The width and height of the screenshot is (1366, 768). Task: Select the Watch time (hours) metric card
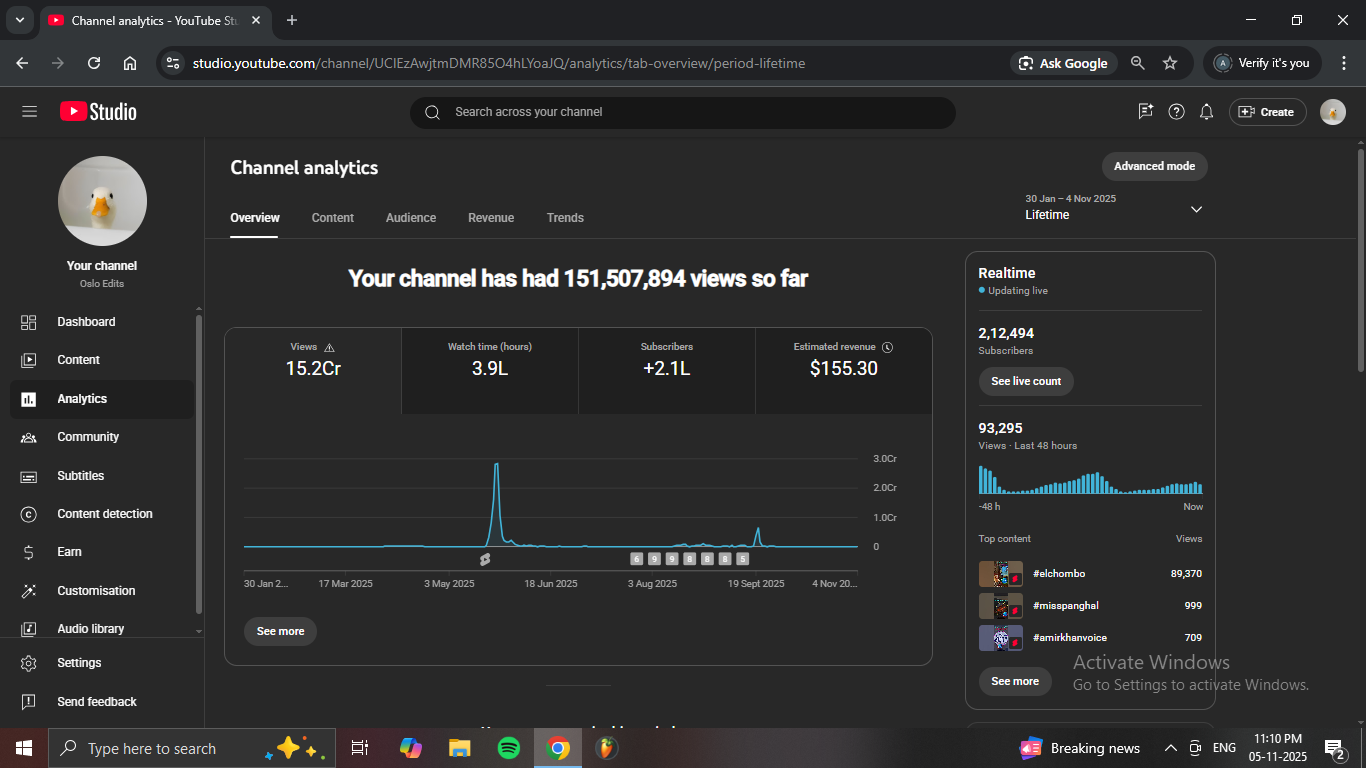tap(490, 370)
